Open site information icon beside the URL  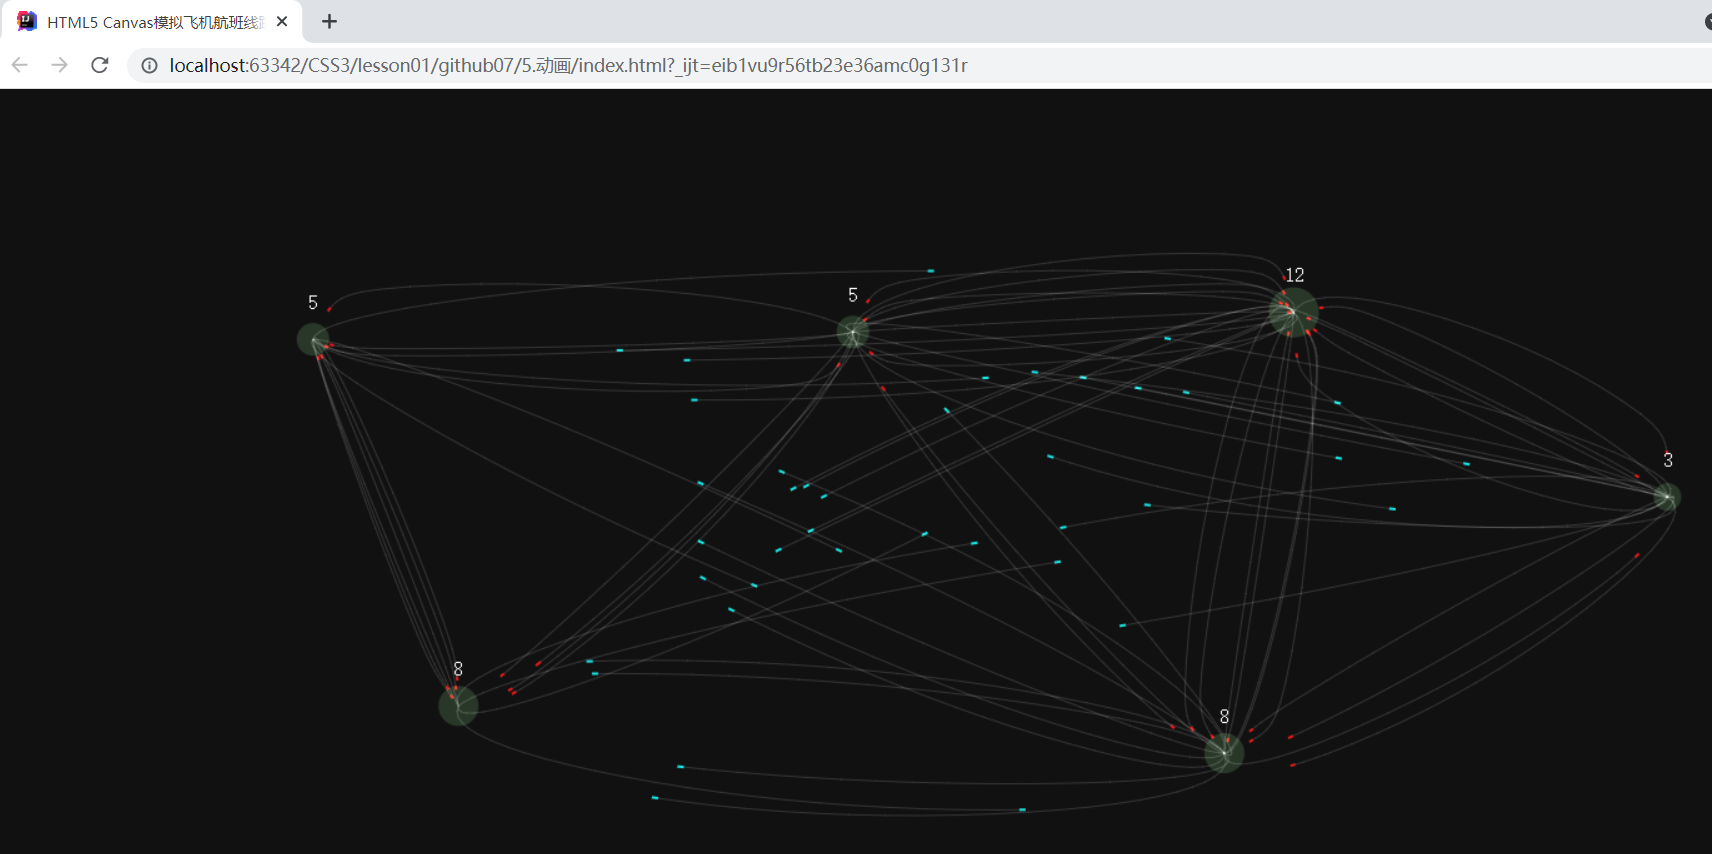[x=149, y=66]
